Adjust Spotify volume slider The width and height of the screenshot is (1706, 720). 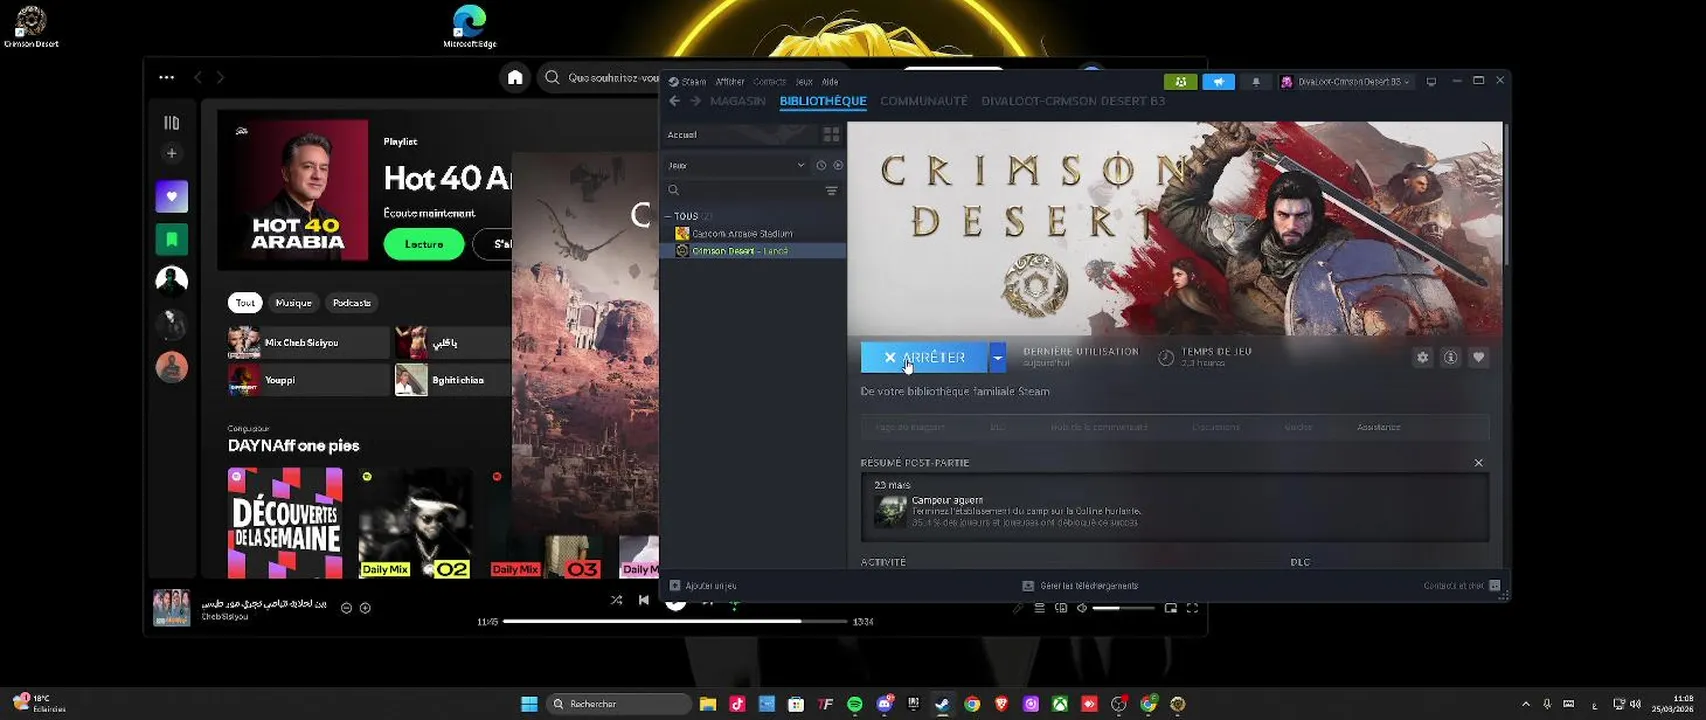(x=1122, y=608)
